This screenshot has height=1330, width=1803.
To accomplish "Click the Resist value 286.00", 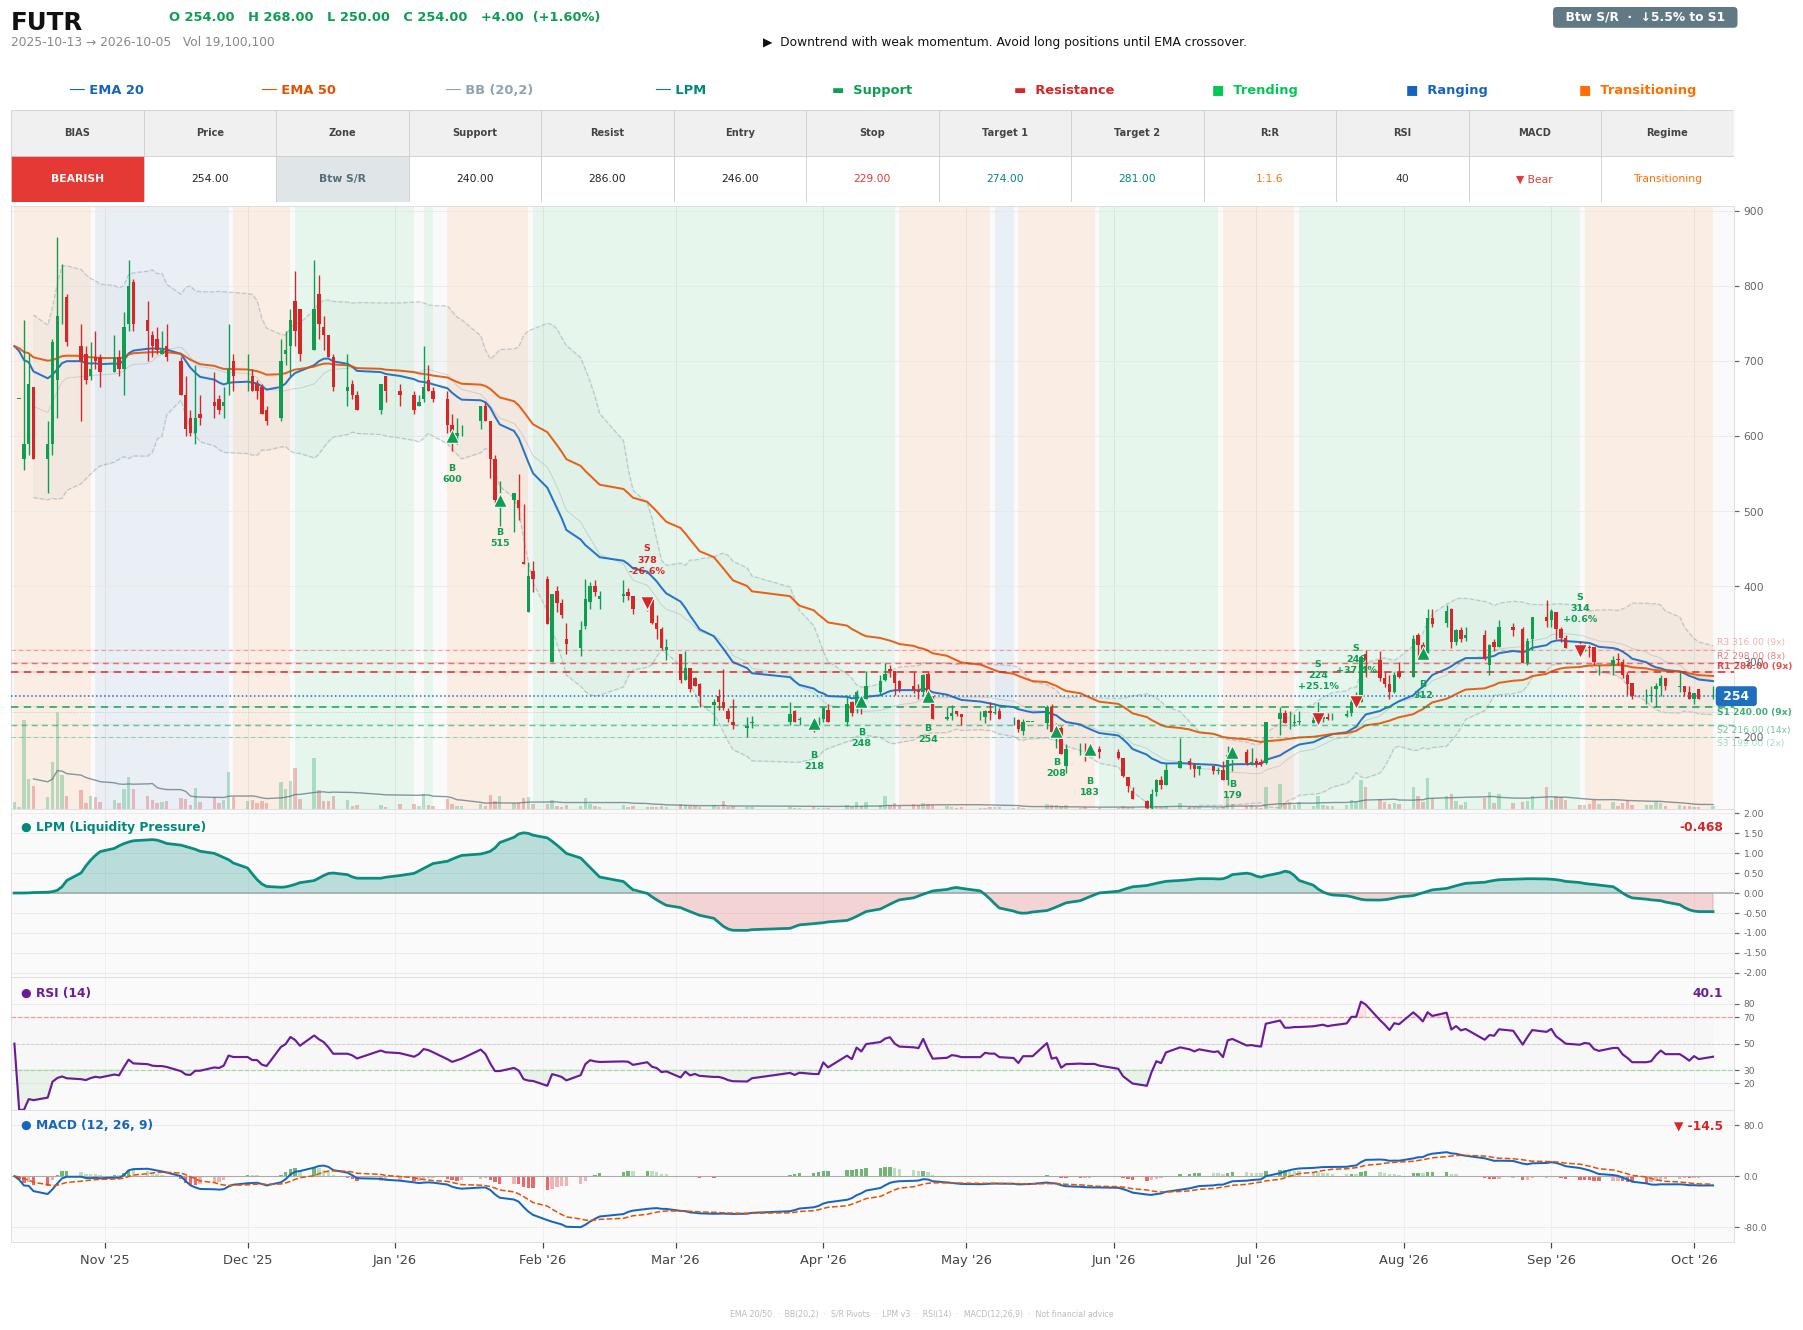I will coord(607,179).
